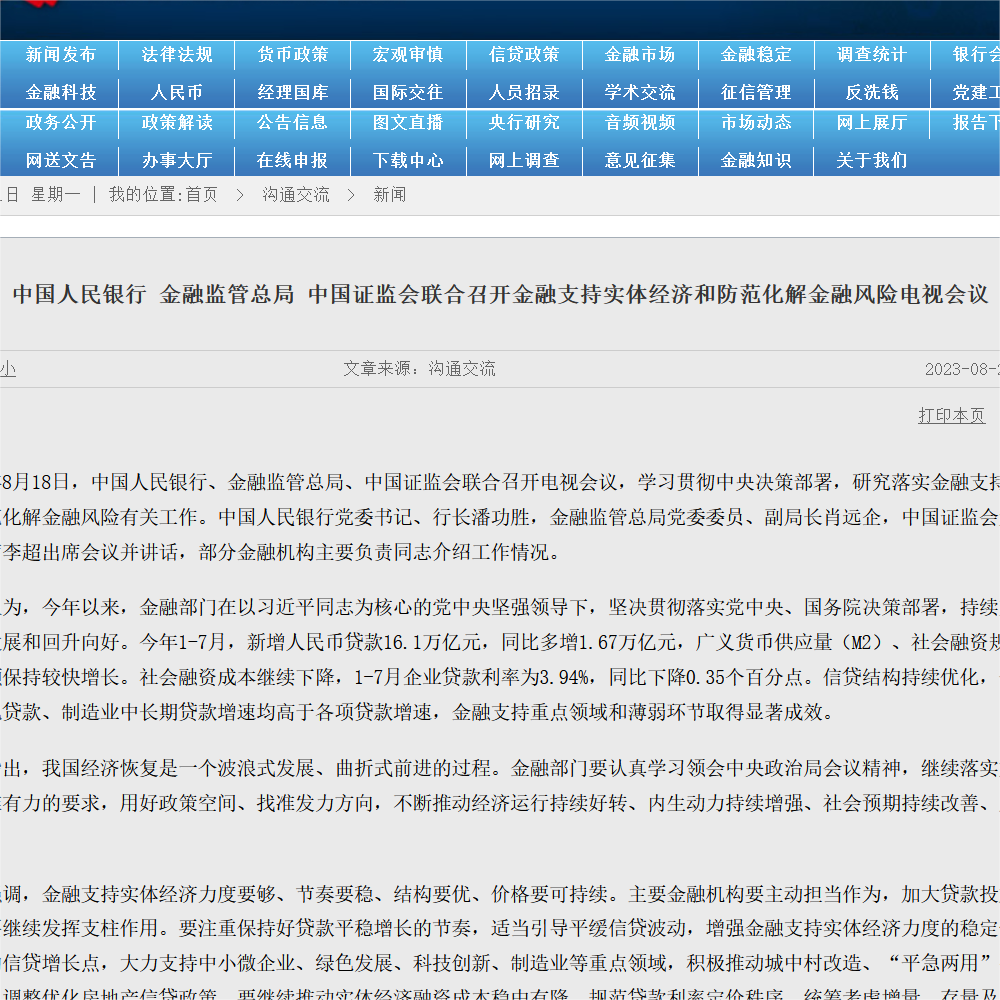Go to 反洗钱 section

tap(872, 92)
